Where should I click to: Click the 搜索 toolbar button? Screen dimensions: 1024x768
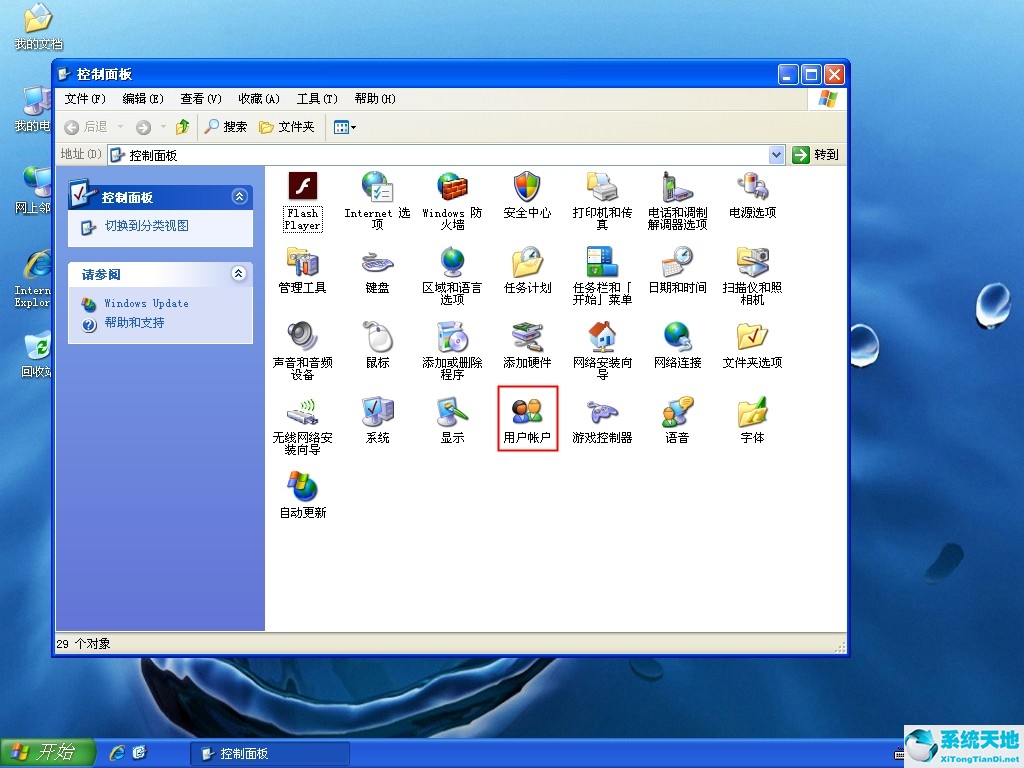pyautogui.click(x=225, y=127)
